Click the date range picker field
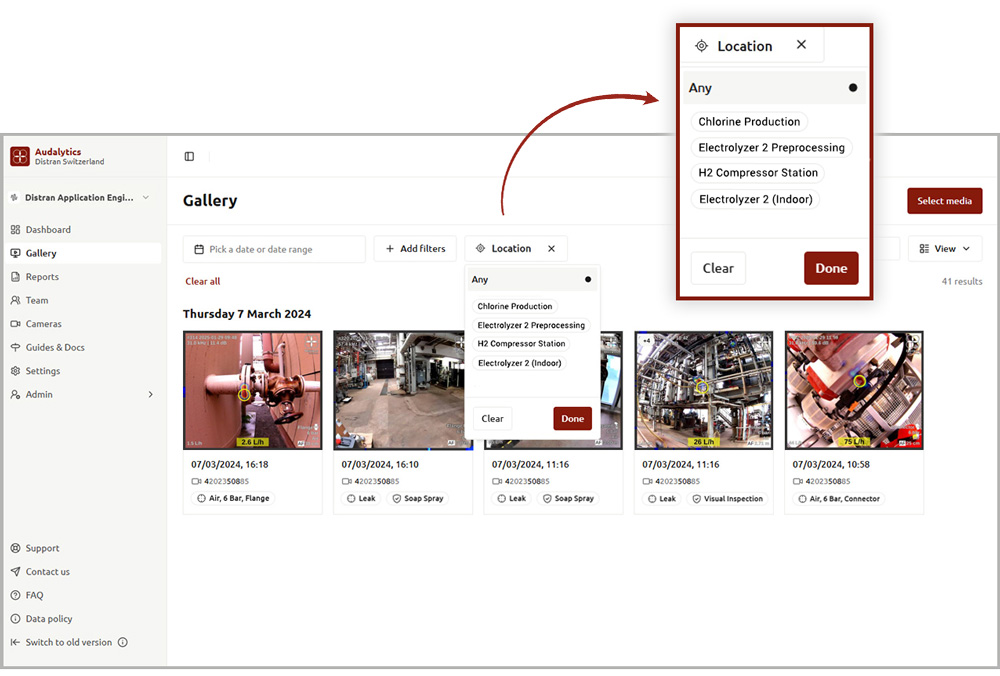The height and width of the screenshot is (676, 1000). click(274, 249)
